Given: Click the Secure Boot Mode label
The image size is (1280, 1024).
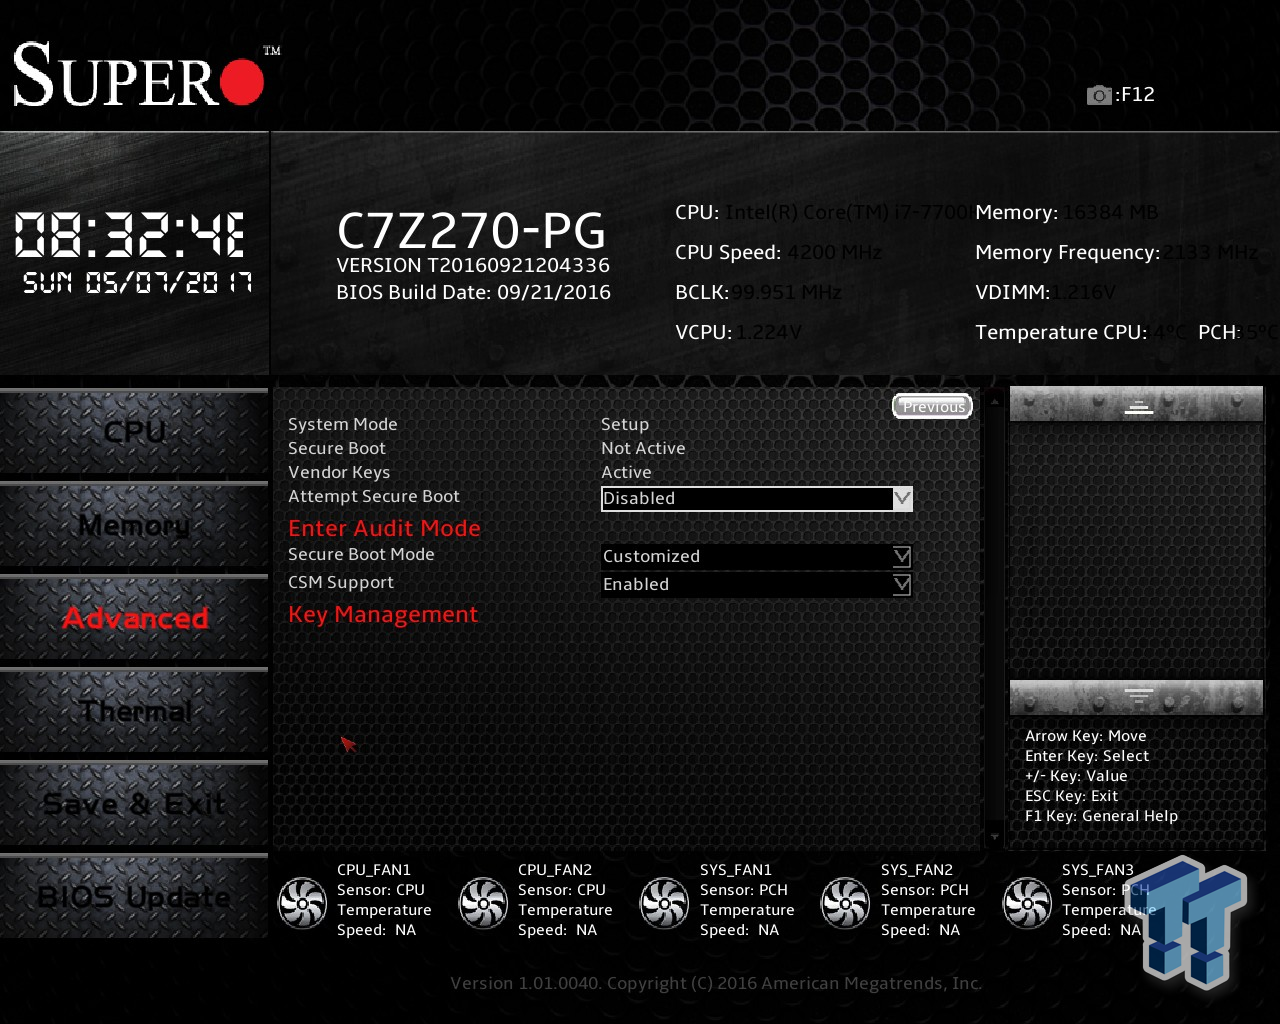Looking at the screenshot, I should [361, 555].
